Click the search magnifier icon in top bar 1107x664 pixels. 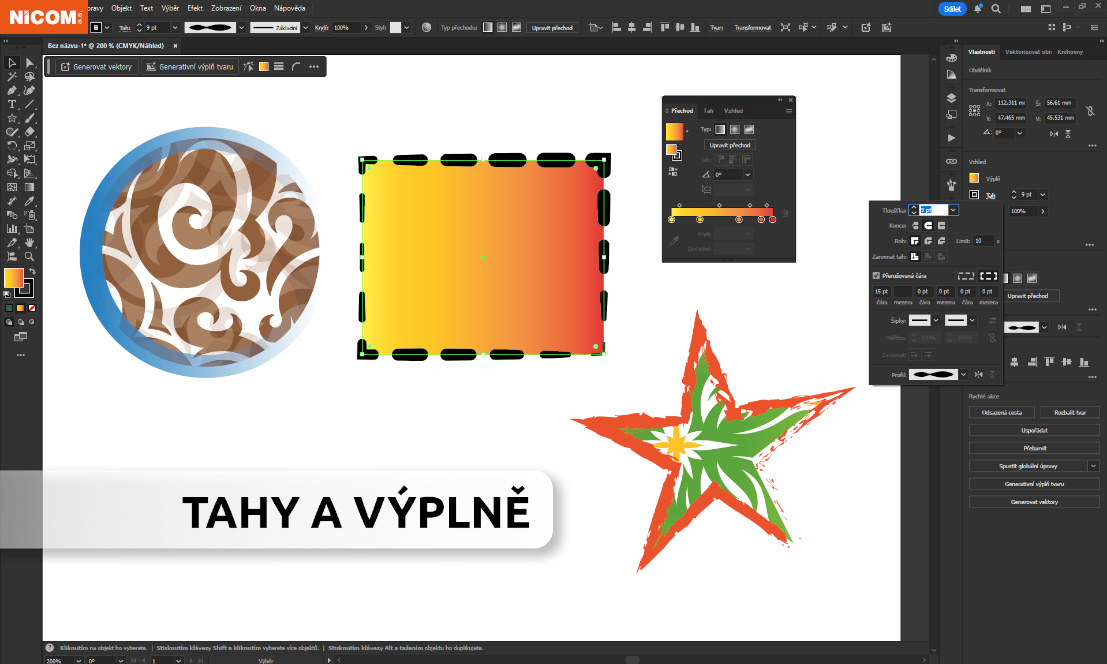[x=996, y=8]
